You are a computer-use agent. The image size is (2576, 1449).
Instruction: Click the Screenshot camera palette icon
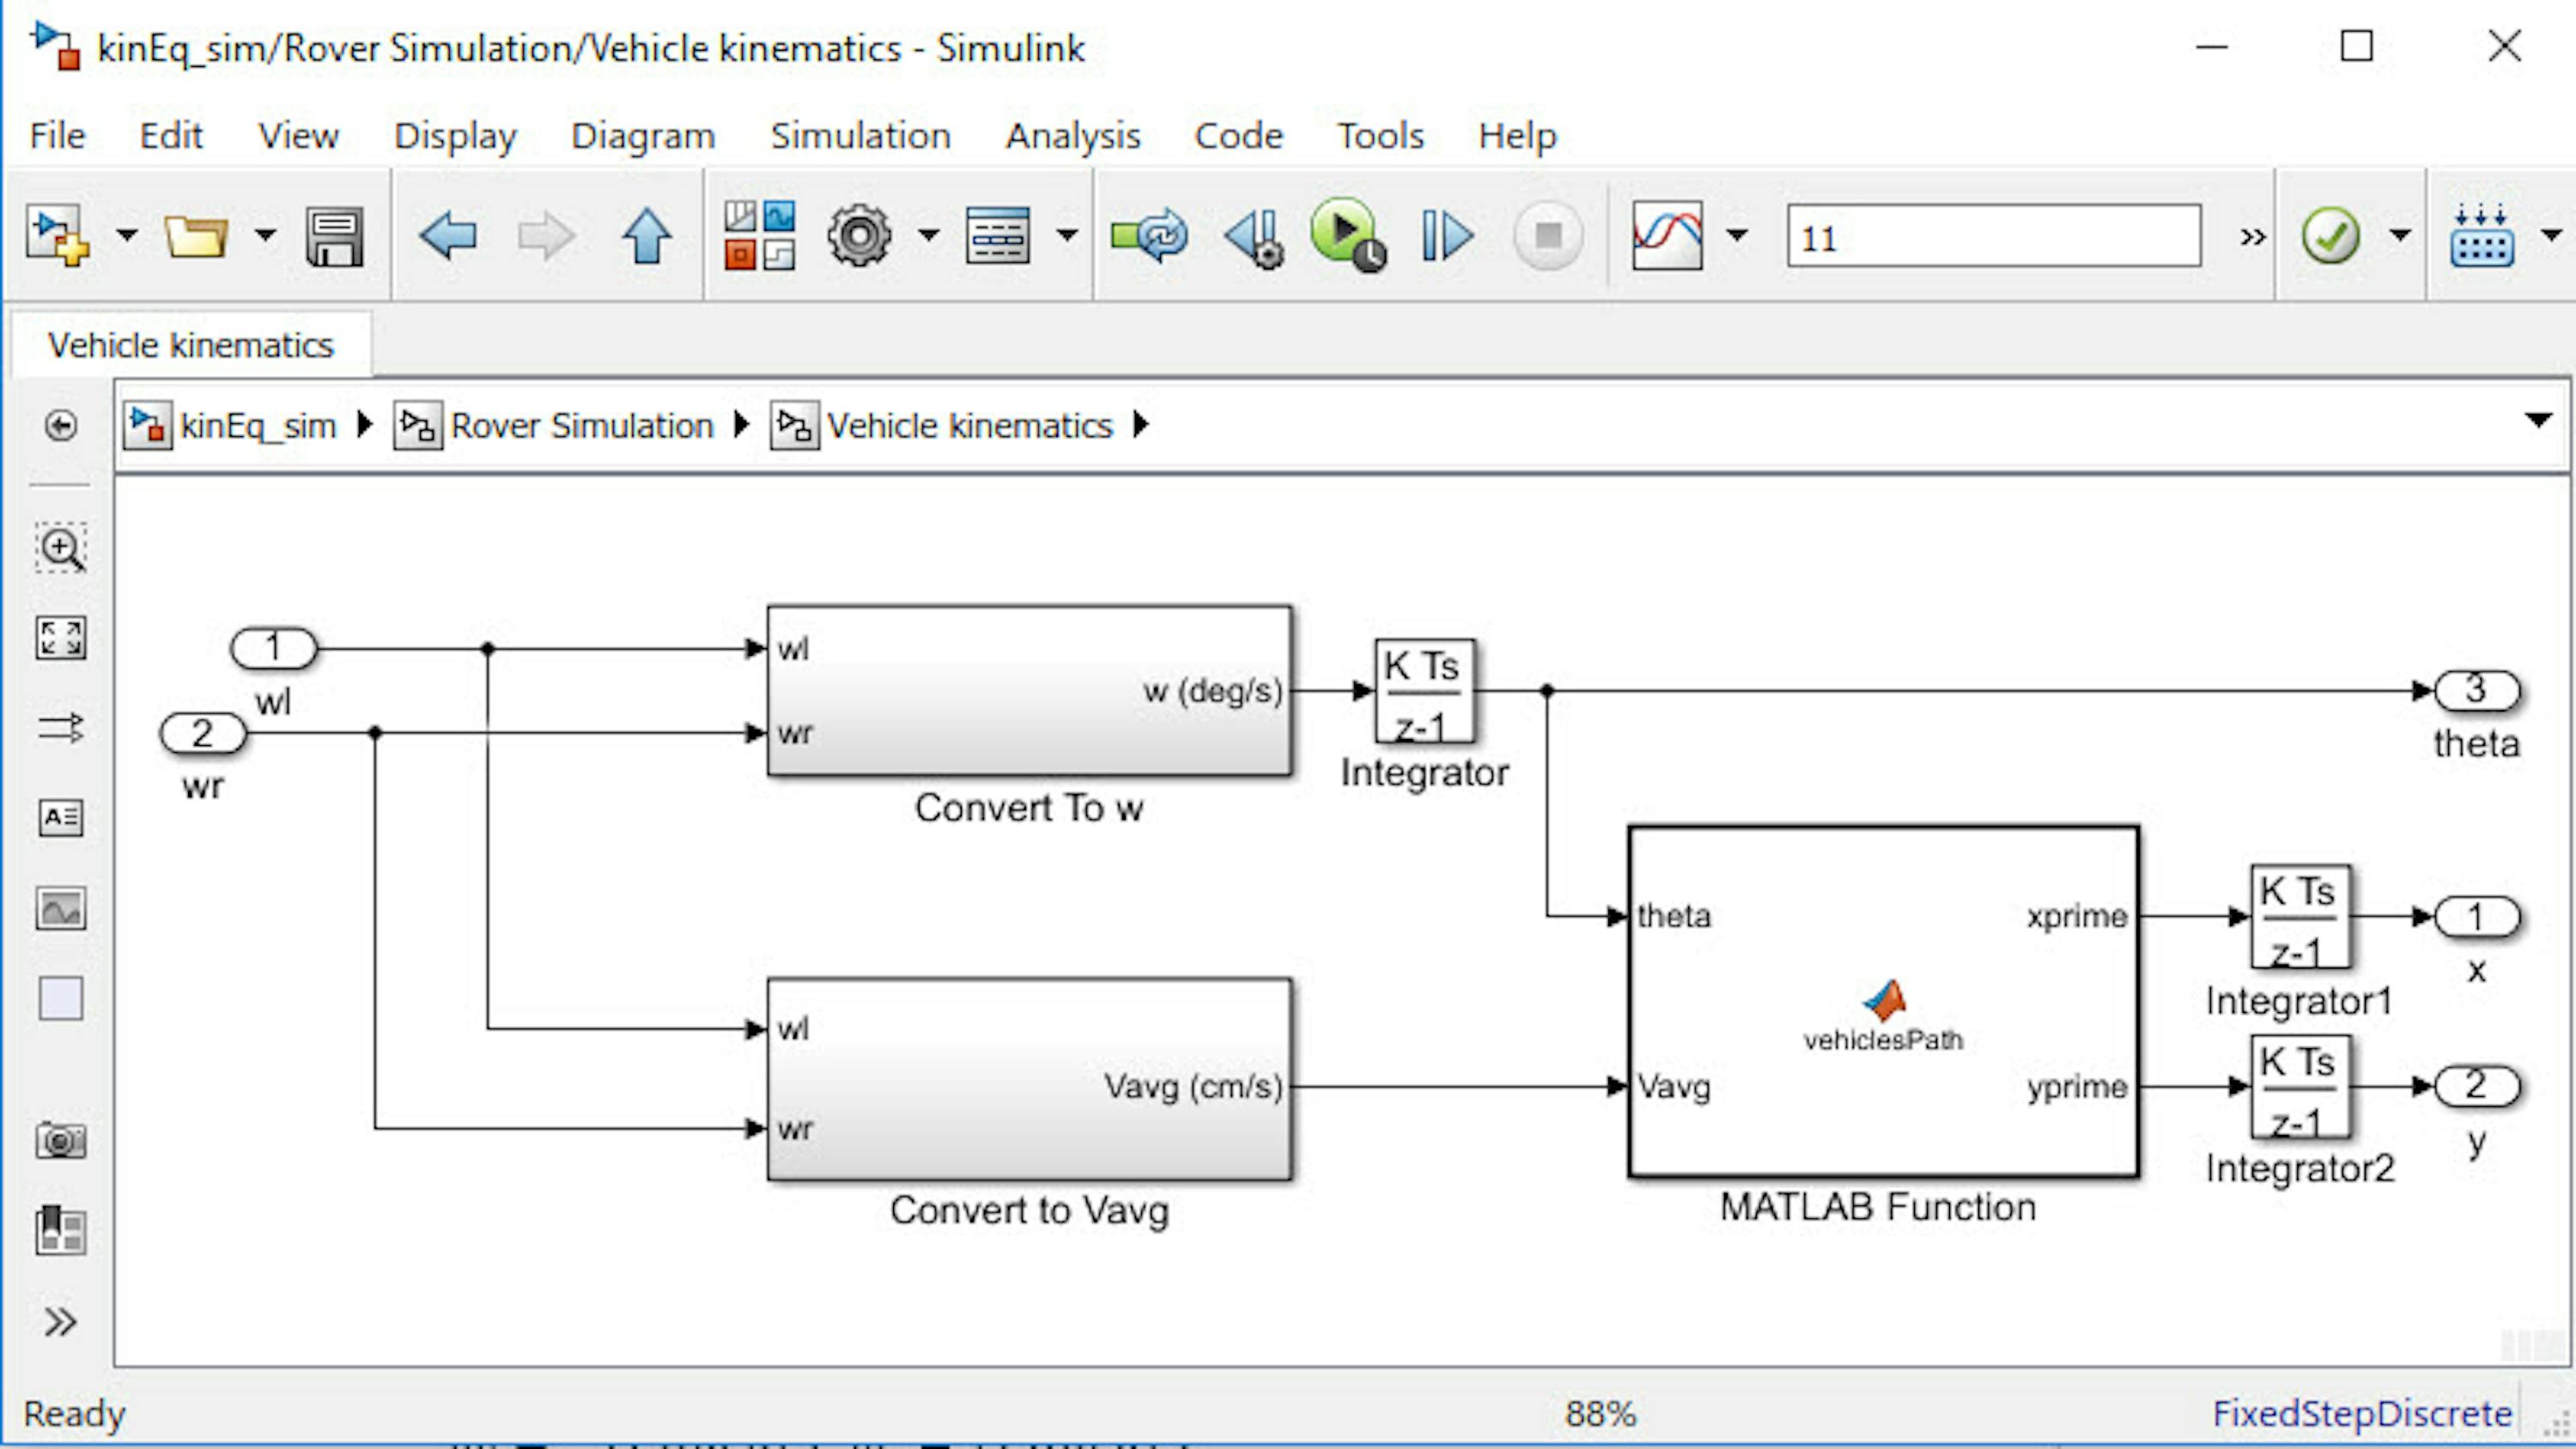(61, 1140)
